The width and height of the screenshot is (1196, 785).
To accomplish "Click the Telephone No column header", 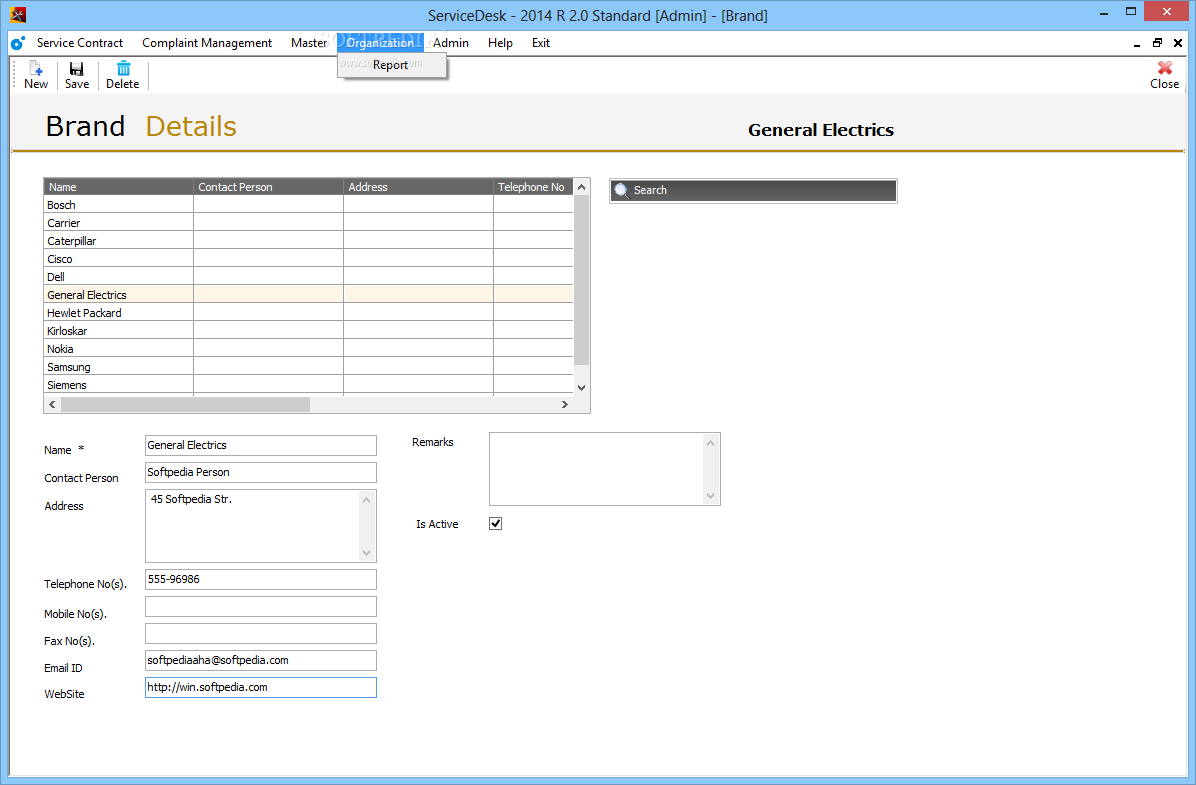I will (x=533, y=187).
